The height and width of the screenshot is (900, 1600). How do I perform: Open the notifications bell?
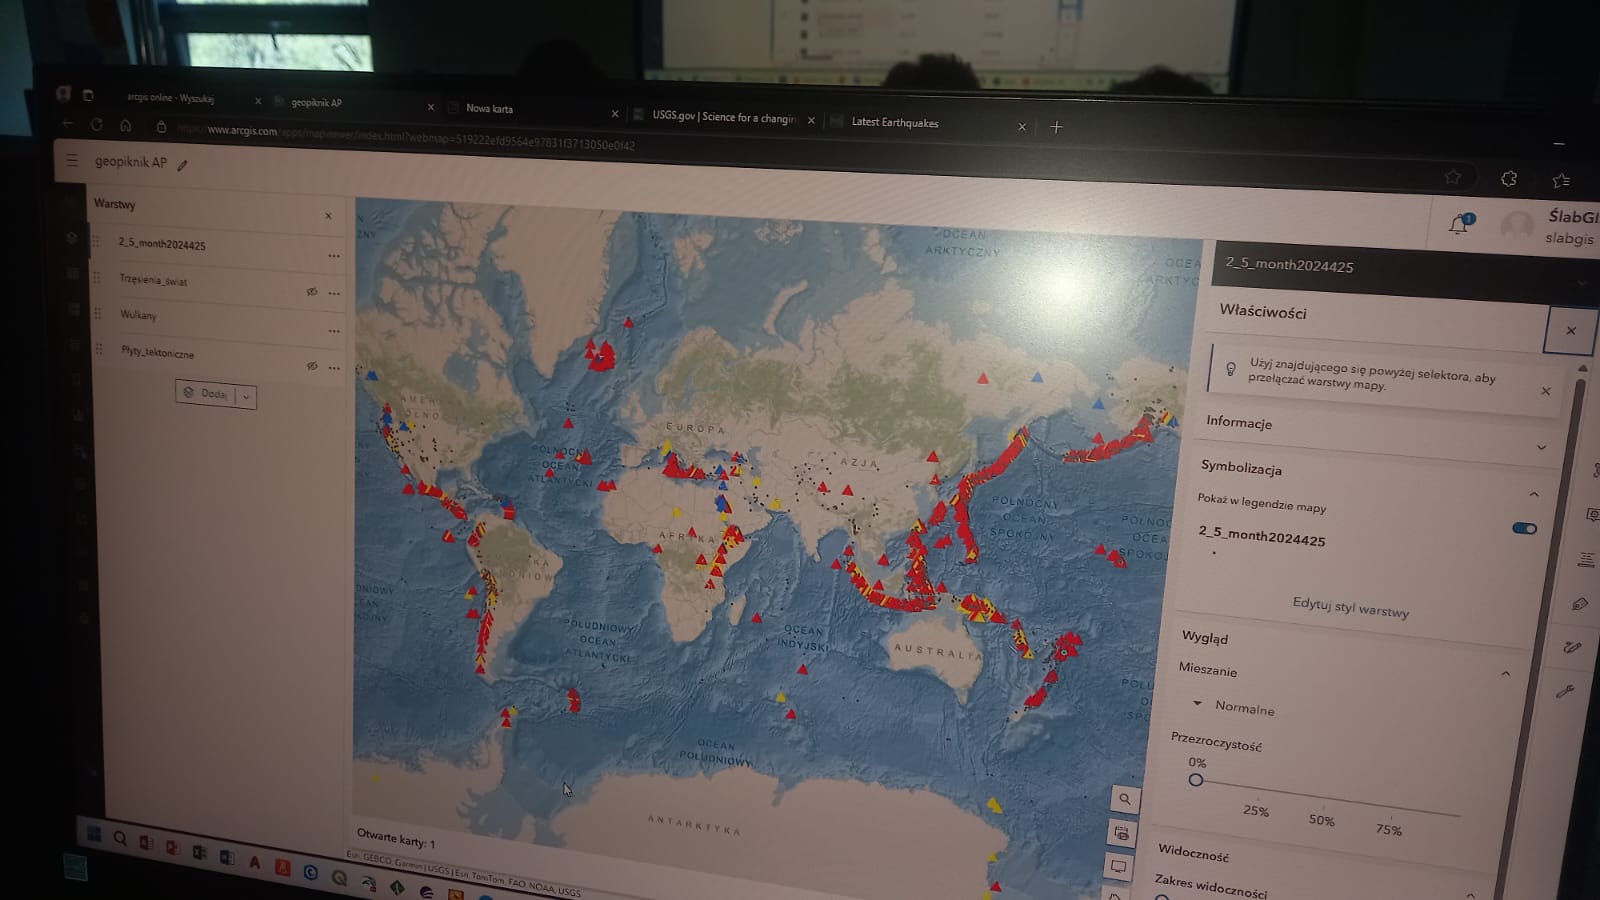tap(1459, 224)
